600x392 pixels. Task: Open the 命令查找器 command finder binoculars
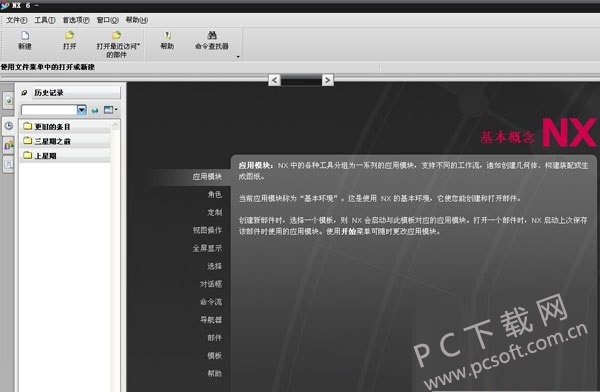tap(212, 36)
